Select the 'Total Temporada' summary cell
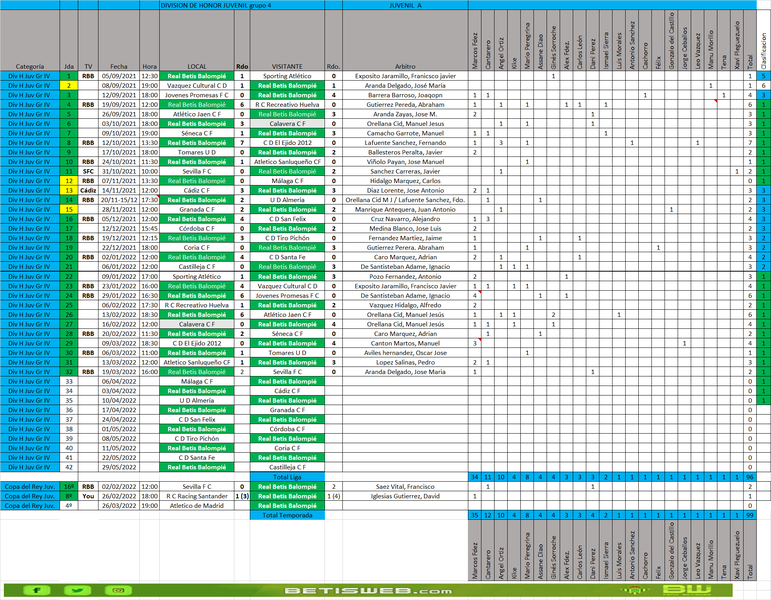Image resolution: width=771 pixels, height=600 pixels. [x=287, y=515]
